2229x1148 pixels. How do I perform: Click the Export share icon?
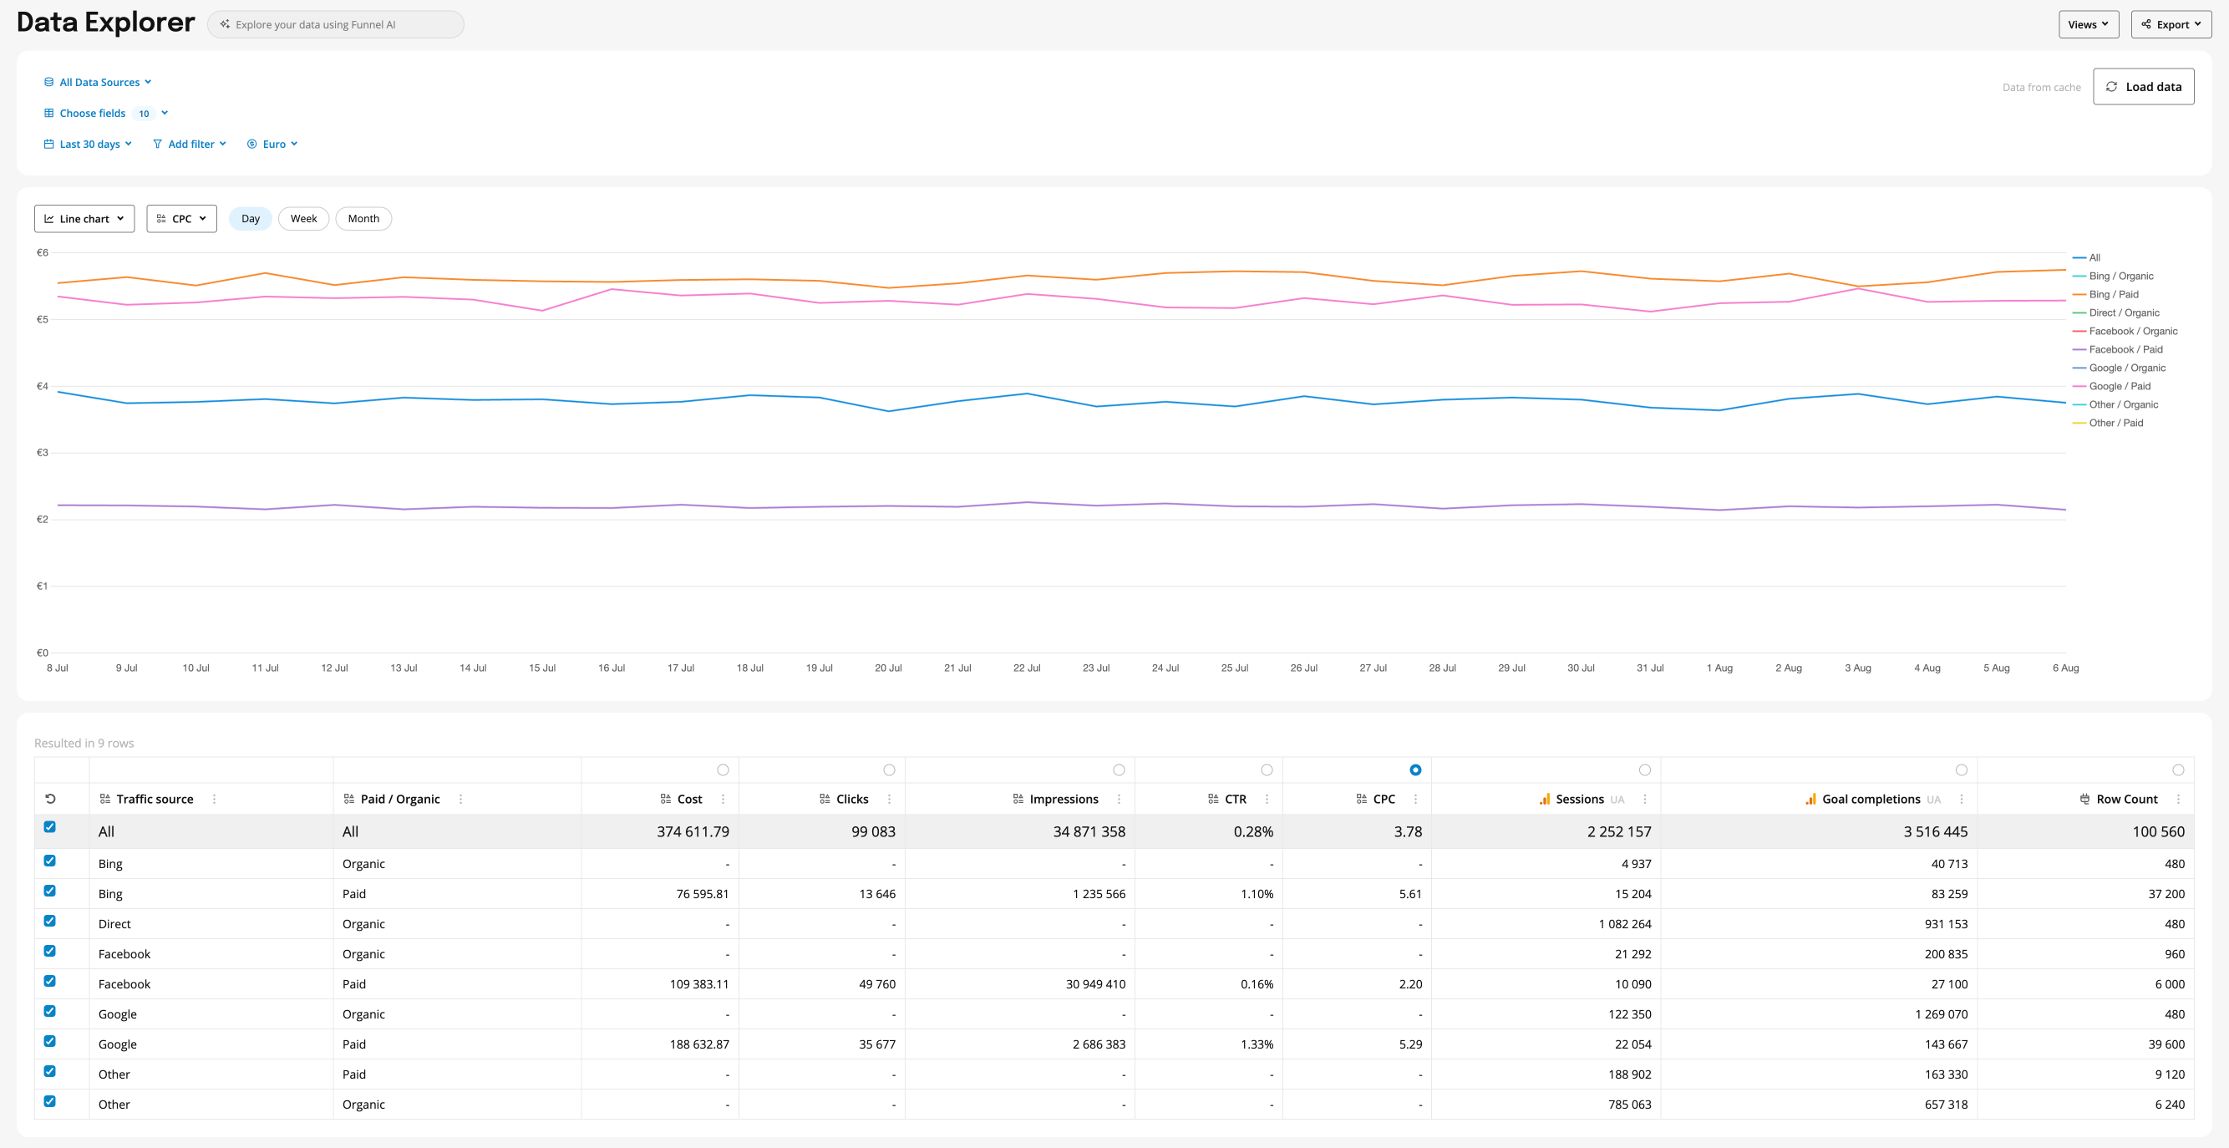(2146, 24)
